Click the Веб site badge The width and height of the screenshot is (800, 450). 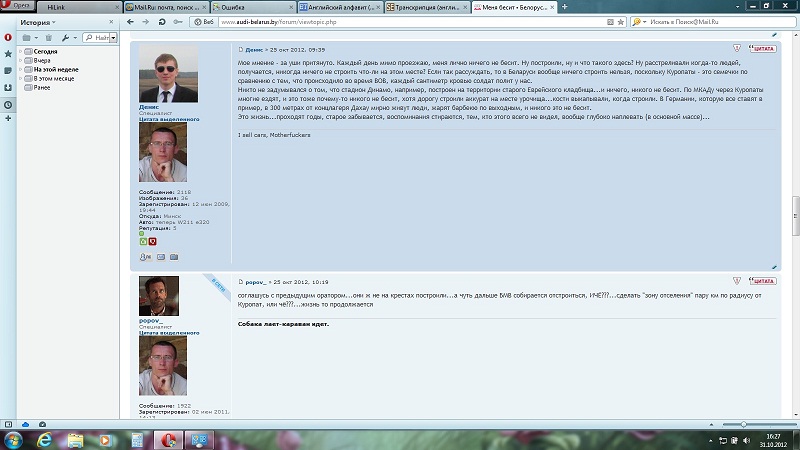tap(204, 22)
